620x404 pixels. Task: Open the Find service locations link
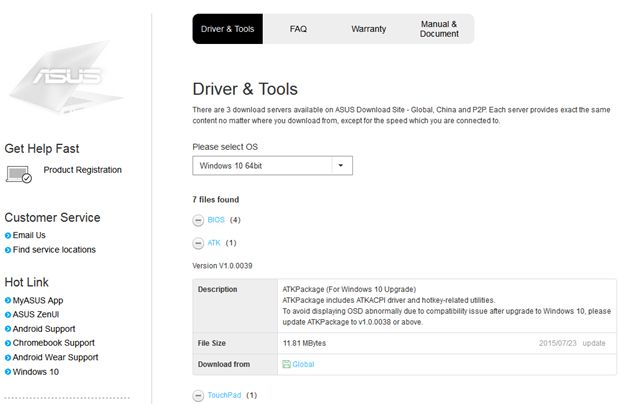55,250
